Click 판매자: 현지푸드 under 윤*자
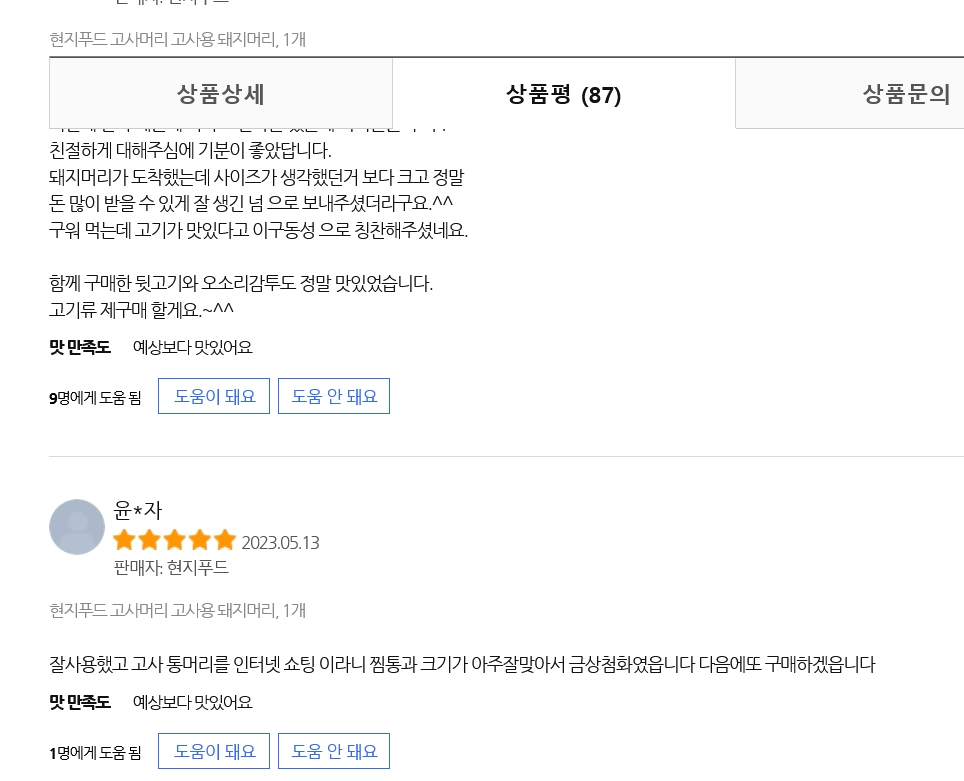This screenshot has width=964, height=781. pyautogui.click(x=172, y=567)
